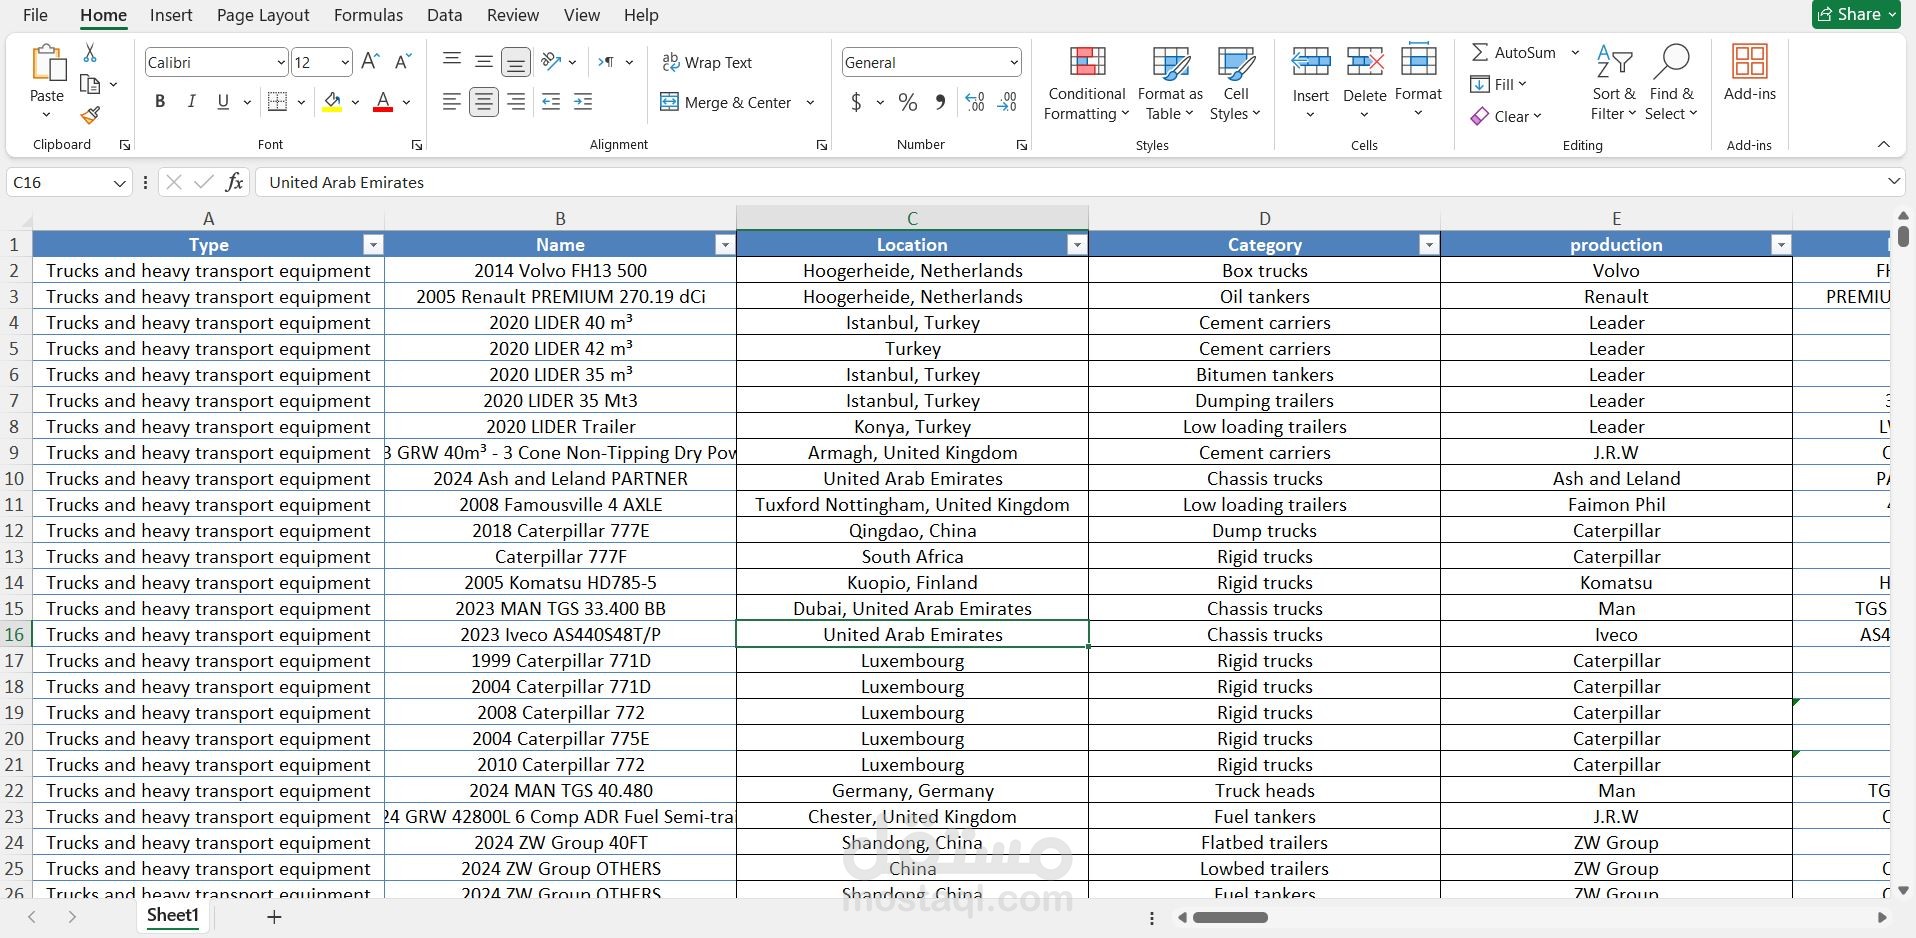The width and height of the screenshot is (1916, 938).
Task: Open Sort & Filter options
Action: 1614,83
